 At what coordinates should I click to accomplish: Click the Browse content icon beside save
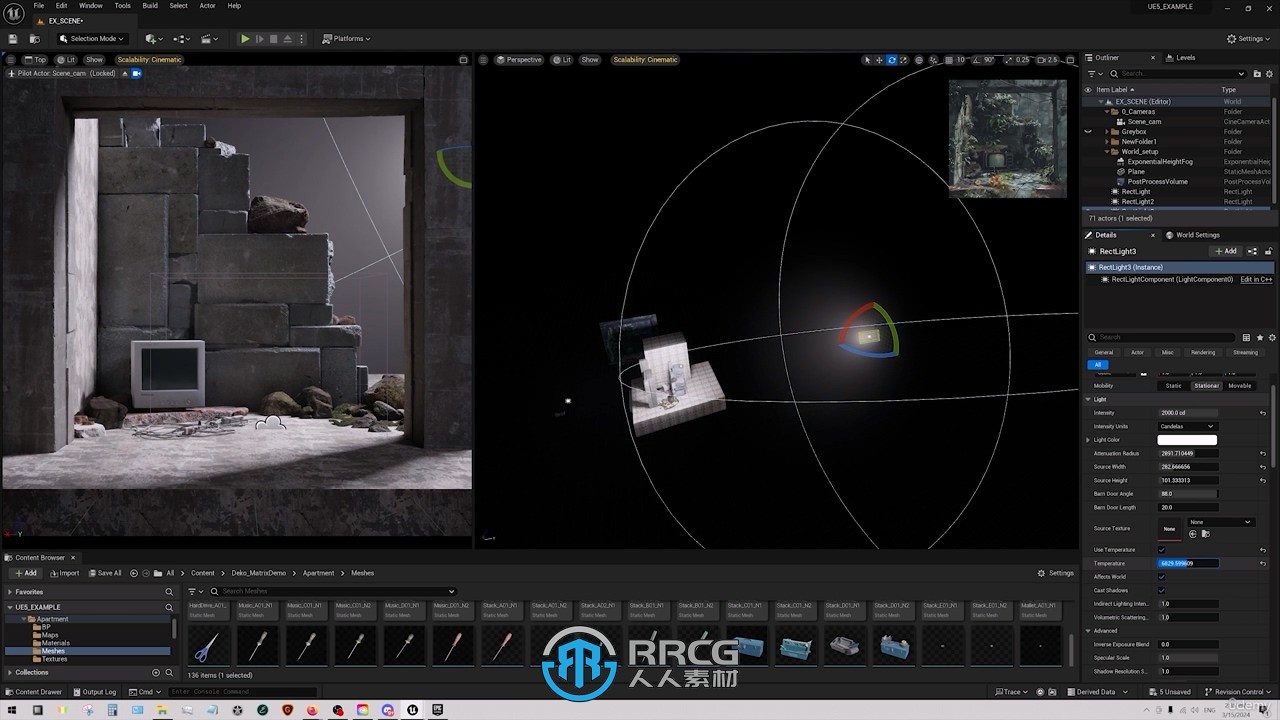tap(35, 39)
